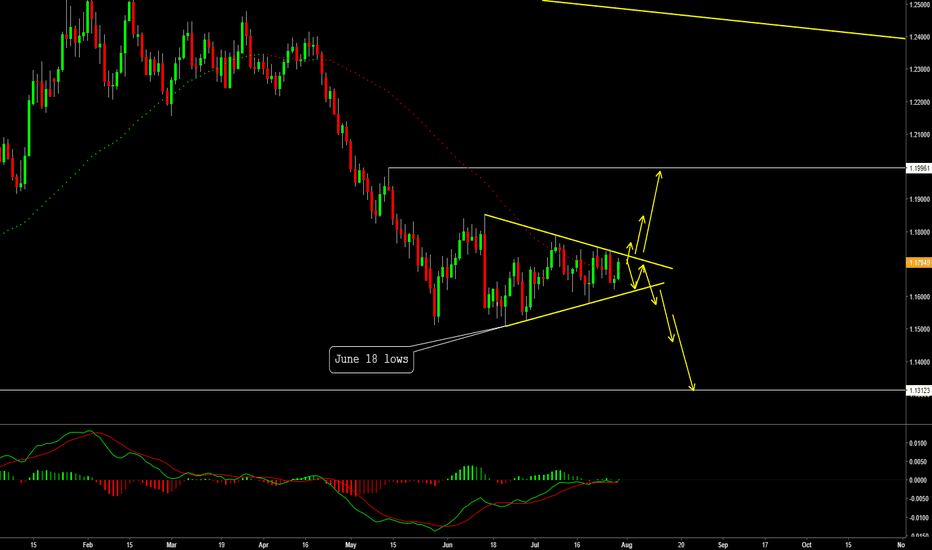932x550 pixels.
Task: Click the 18 date label on time axis
Action: [493, 544]
